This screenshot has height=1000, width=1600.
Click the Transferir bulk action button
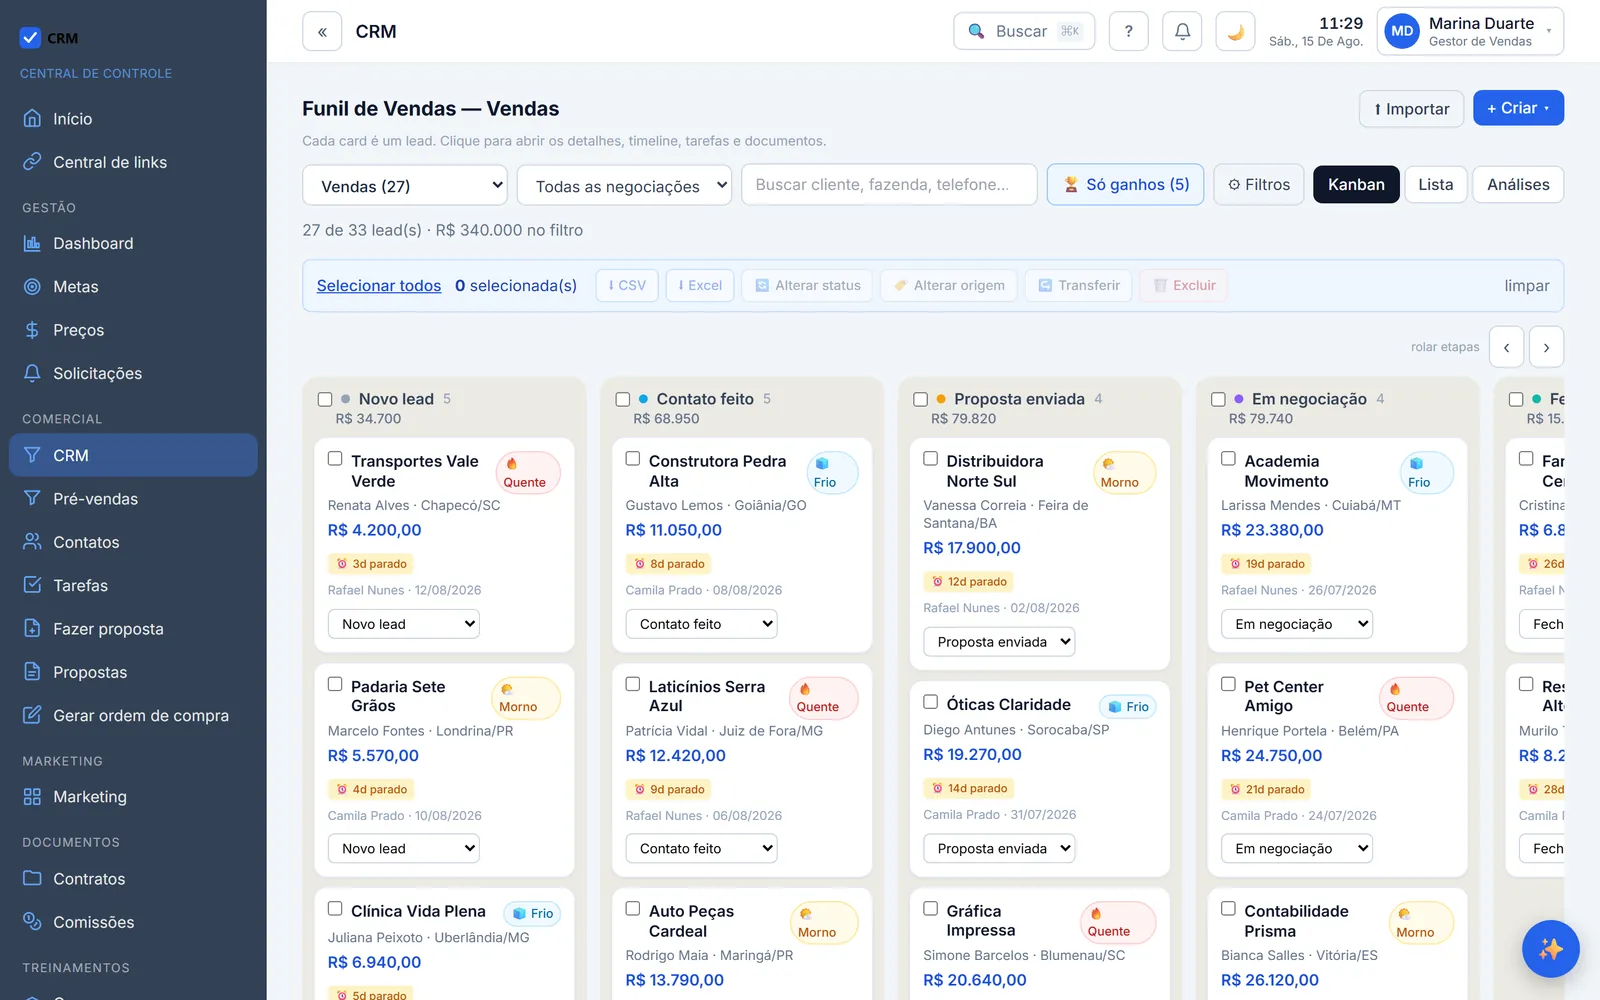pos(1079,285)
